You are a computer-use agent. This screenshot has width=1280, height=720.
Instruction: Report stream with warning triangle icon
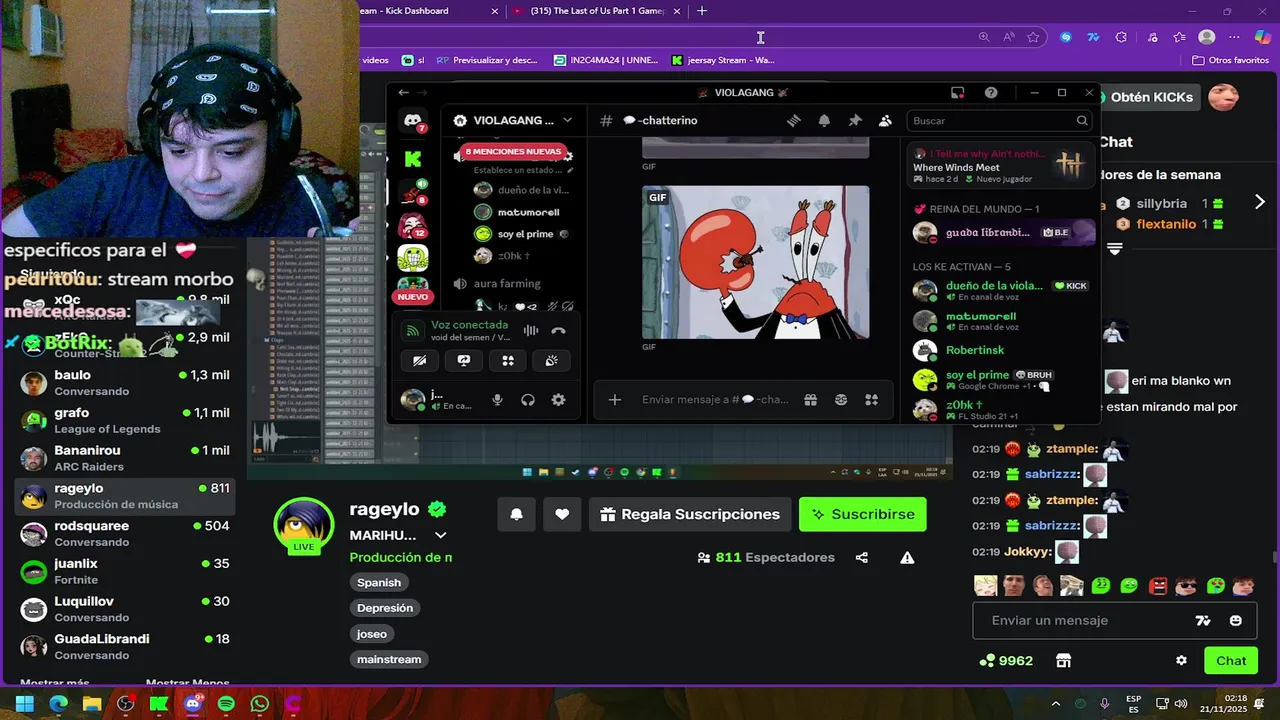(907, 558)
